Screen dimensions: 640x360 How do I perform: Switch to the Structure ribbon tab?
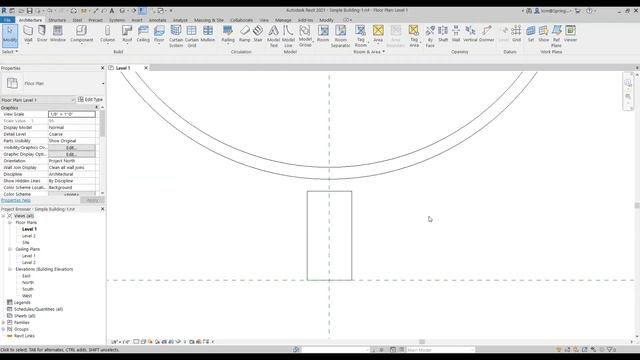[57, 20]
